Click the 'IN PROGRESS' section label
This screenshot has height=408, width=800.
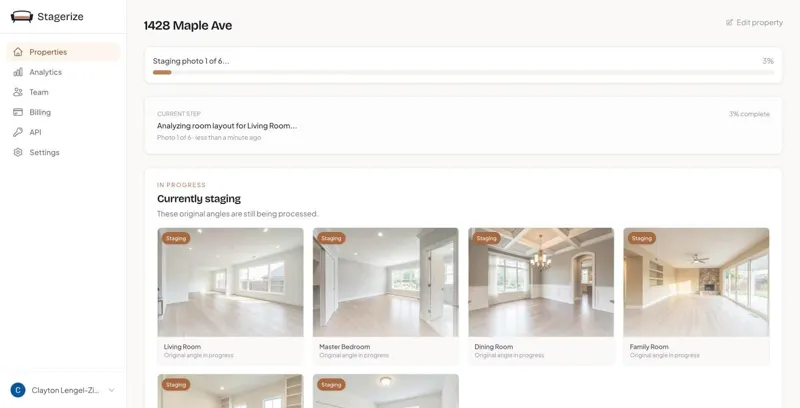pos(181,185)
